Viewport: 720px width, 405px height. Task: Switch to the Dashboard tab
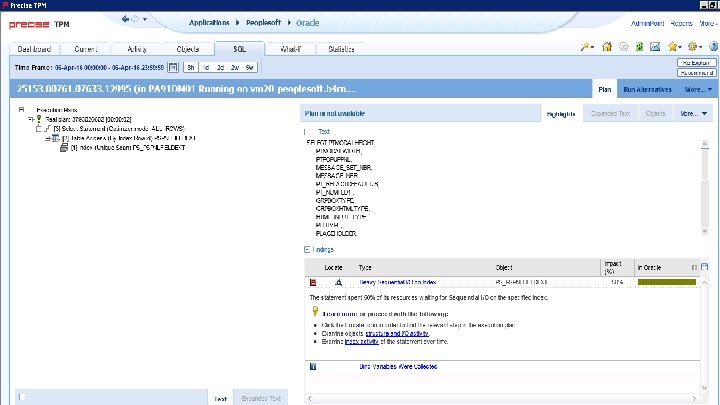34,49
